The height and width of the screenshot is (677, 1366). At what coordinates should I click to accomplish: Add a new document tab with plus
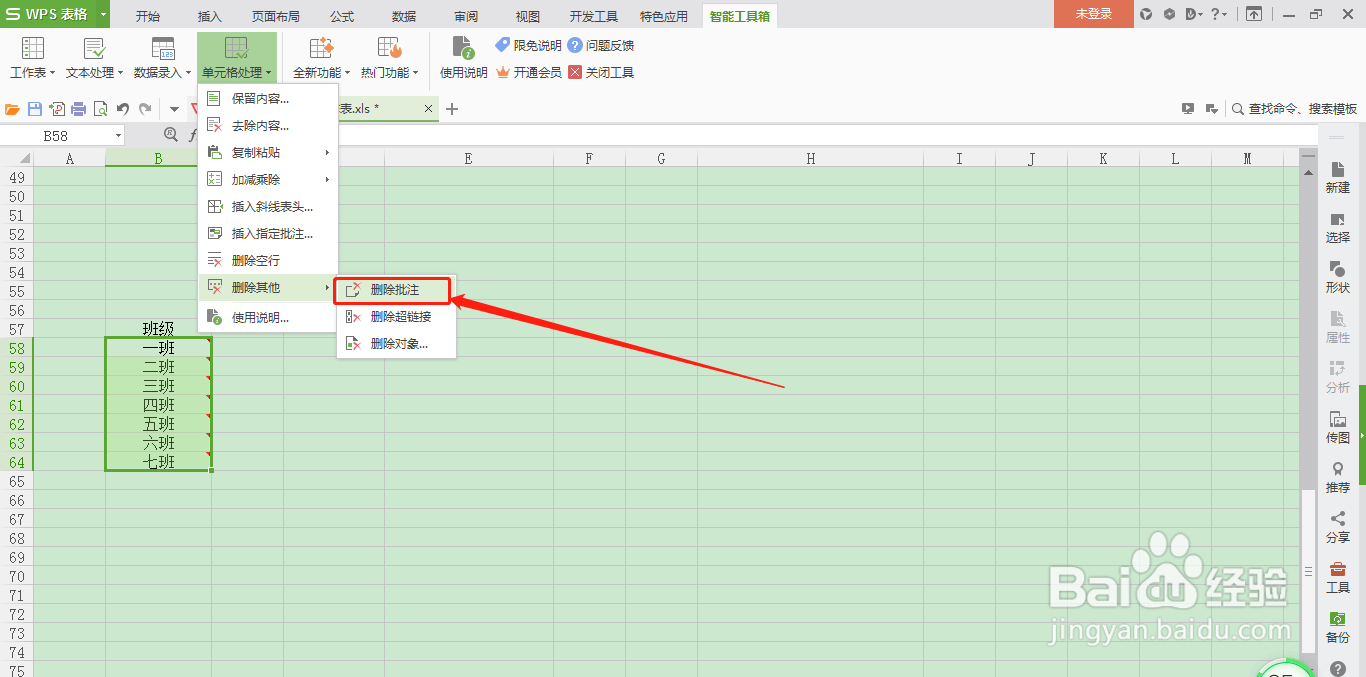(452, 109)
